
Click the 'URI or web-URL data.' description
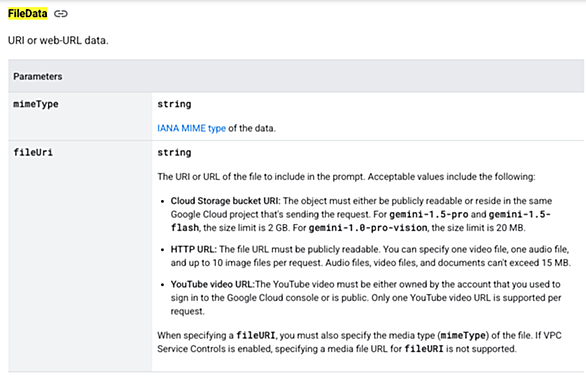[x=58, y=40]
